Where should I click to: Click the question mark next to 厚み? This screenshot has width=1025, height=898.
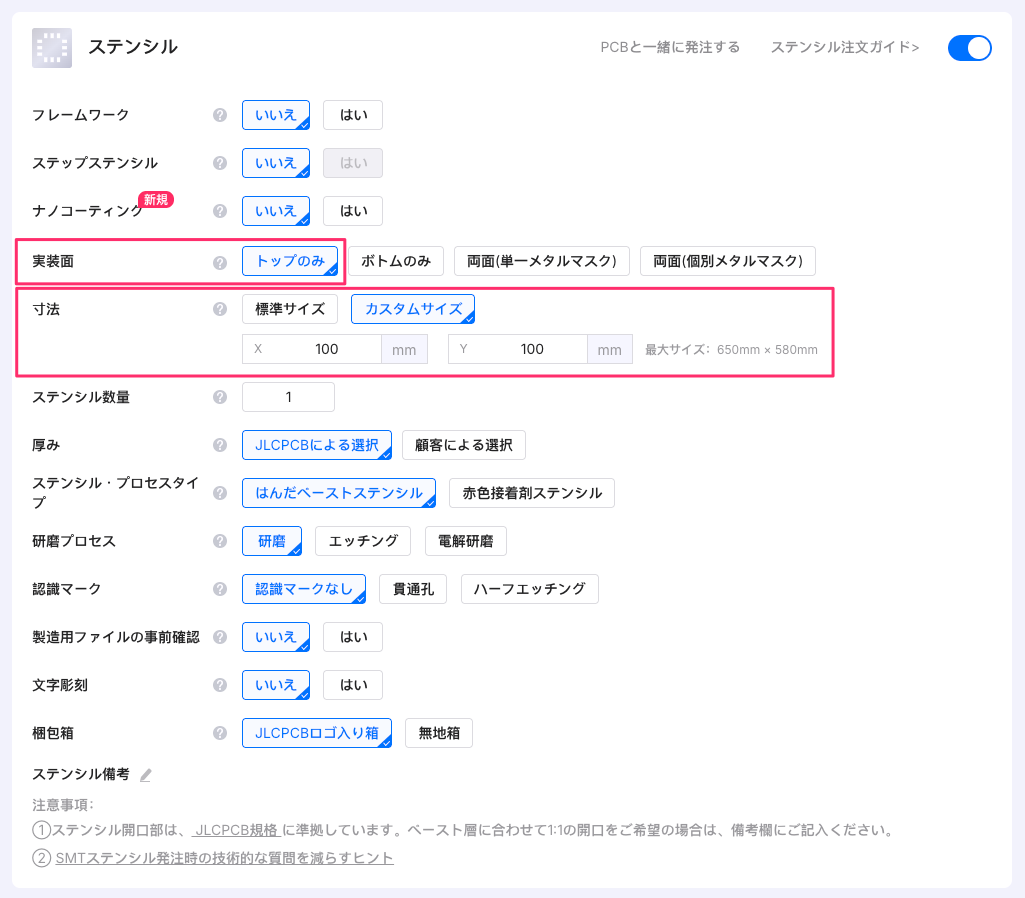220,445
